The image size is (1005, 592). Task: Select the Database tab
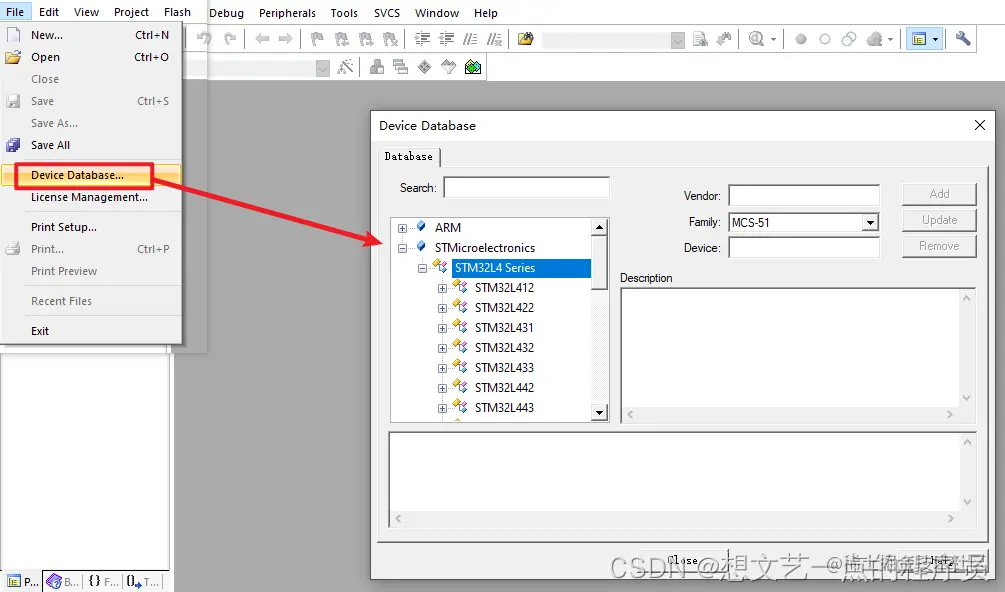409,156
